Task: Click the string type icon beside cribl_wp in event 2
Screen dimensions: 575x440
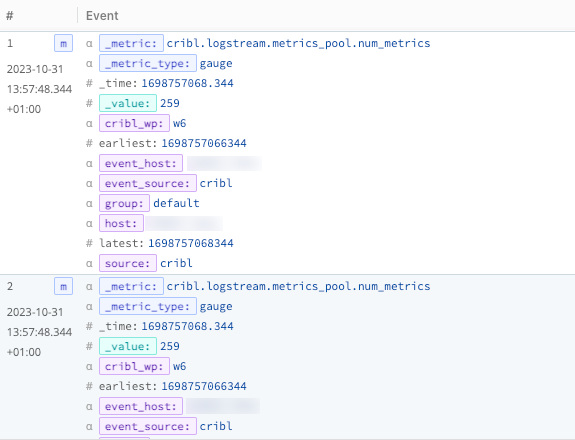Action: (x=89, y=366)
